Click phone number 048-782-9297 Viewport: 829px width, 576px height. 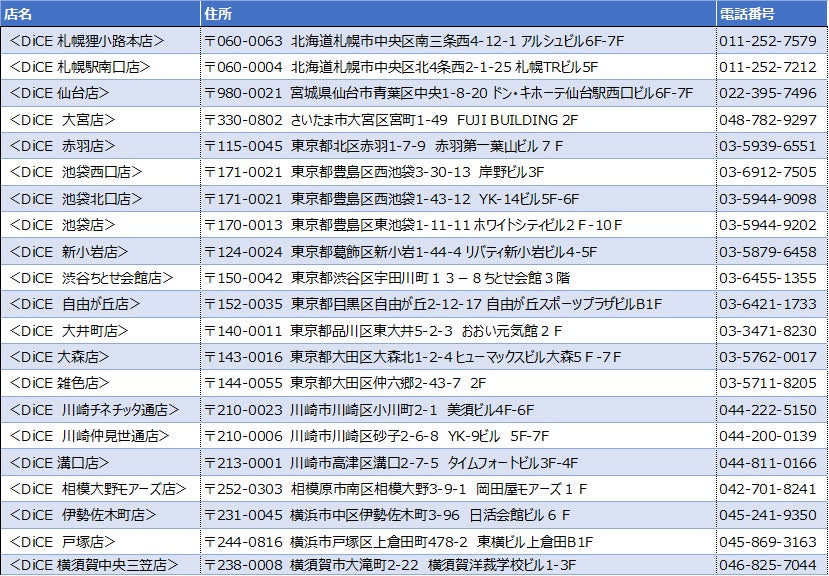(x=772, y=120)
